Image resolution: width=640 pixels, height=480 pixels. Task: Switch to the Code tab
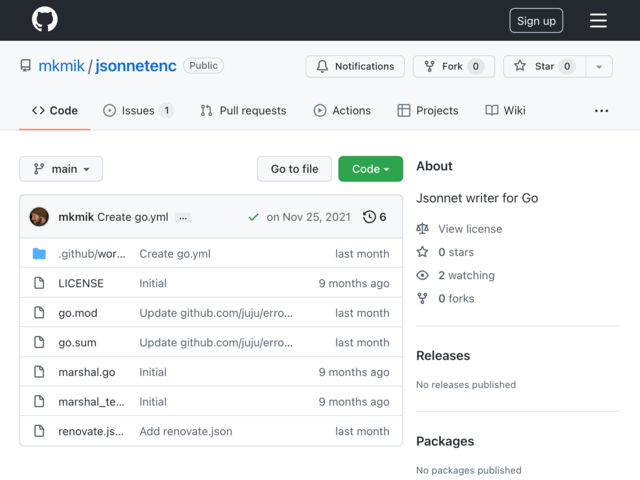(55, 111)
